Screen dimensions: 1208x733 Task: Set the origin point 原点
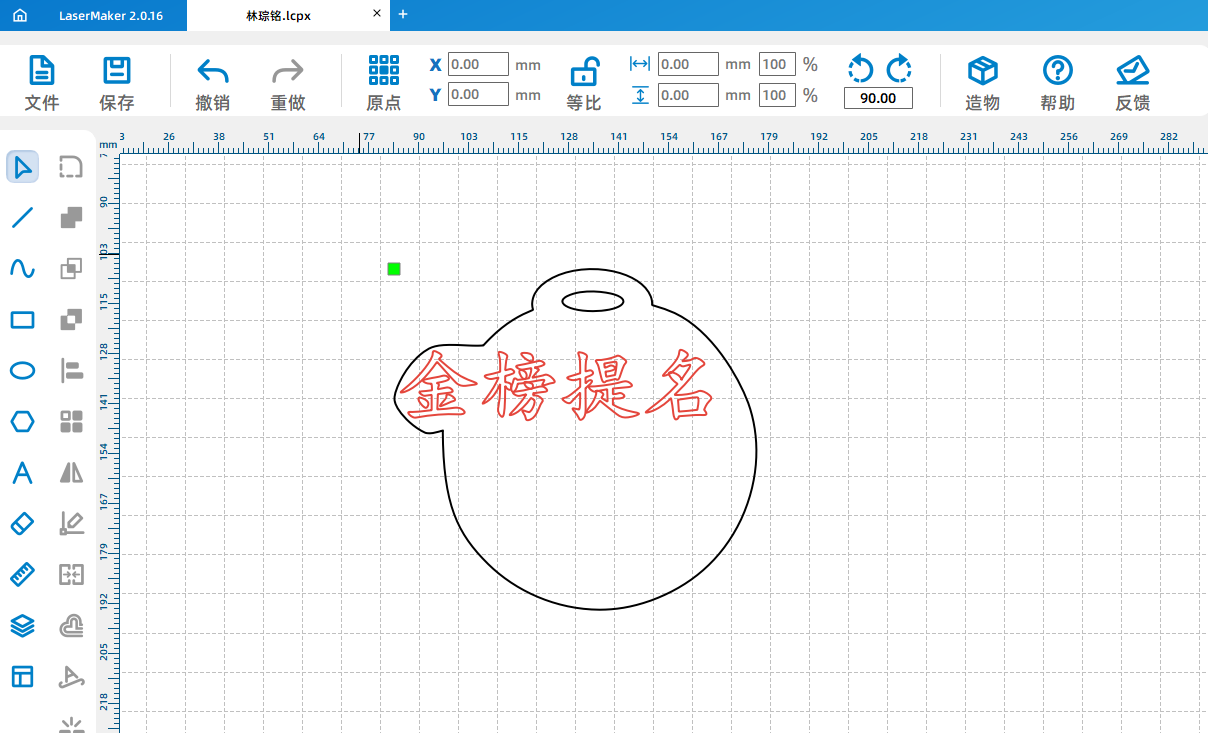(x=384, y=84)
